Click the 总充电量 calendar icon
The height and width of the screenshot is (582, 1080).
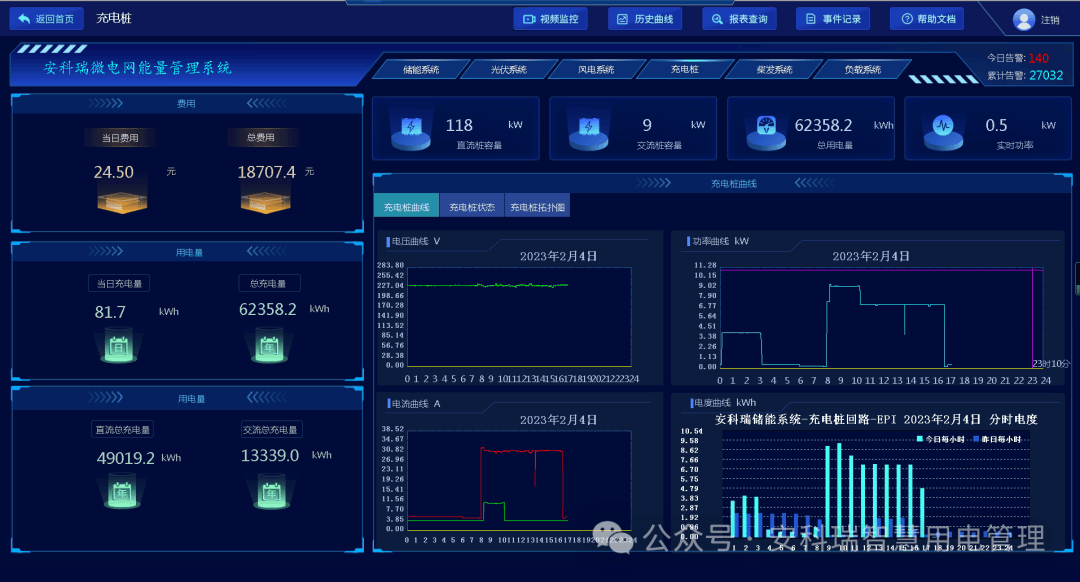coord(269,346)
